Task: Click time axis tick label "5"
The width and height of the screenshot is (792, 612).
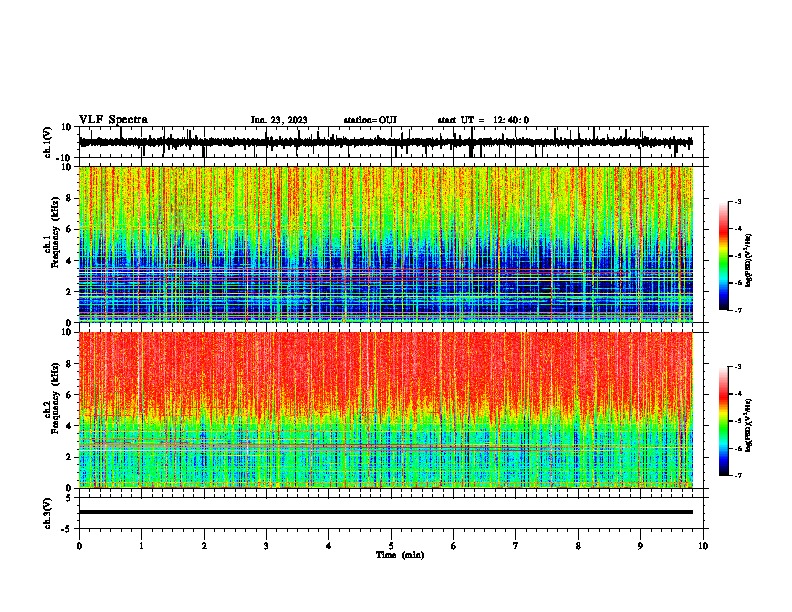Action: [391, 546]
